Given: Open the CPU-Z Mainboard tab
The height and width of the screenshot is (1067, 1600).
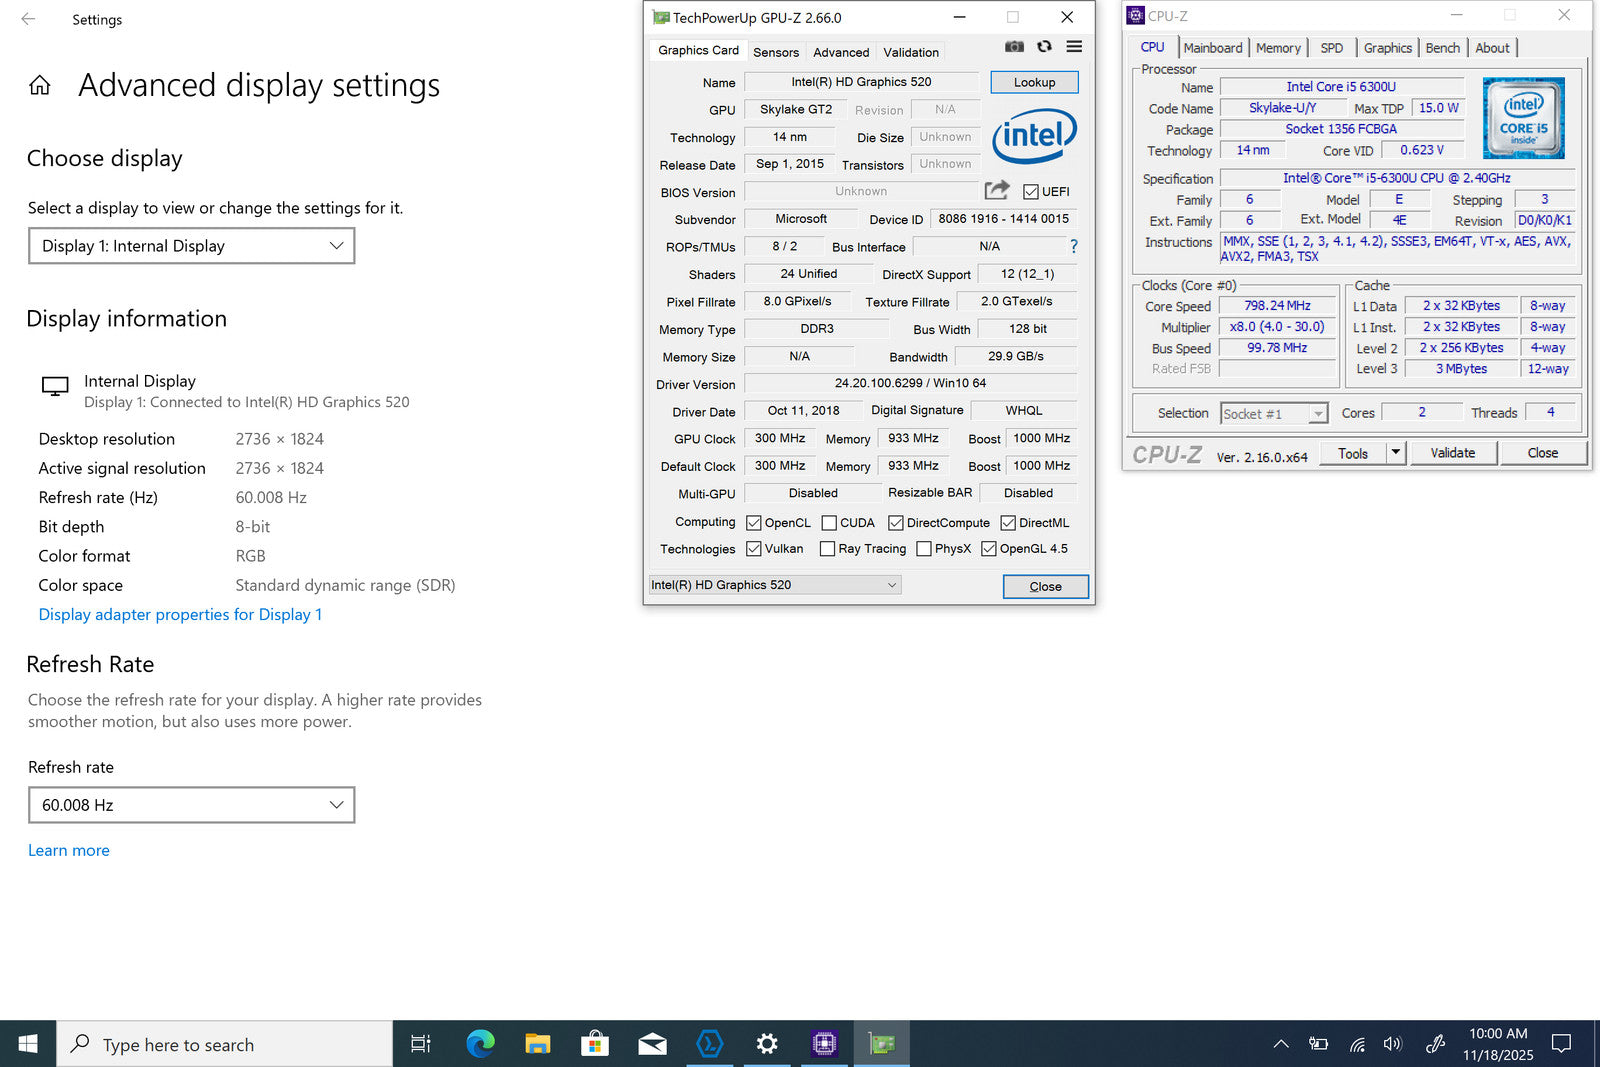Looking at the screenshot, I should (1212, 48).
